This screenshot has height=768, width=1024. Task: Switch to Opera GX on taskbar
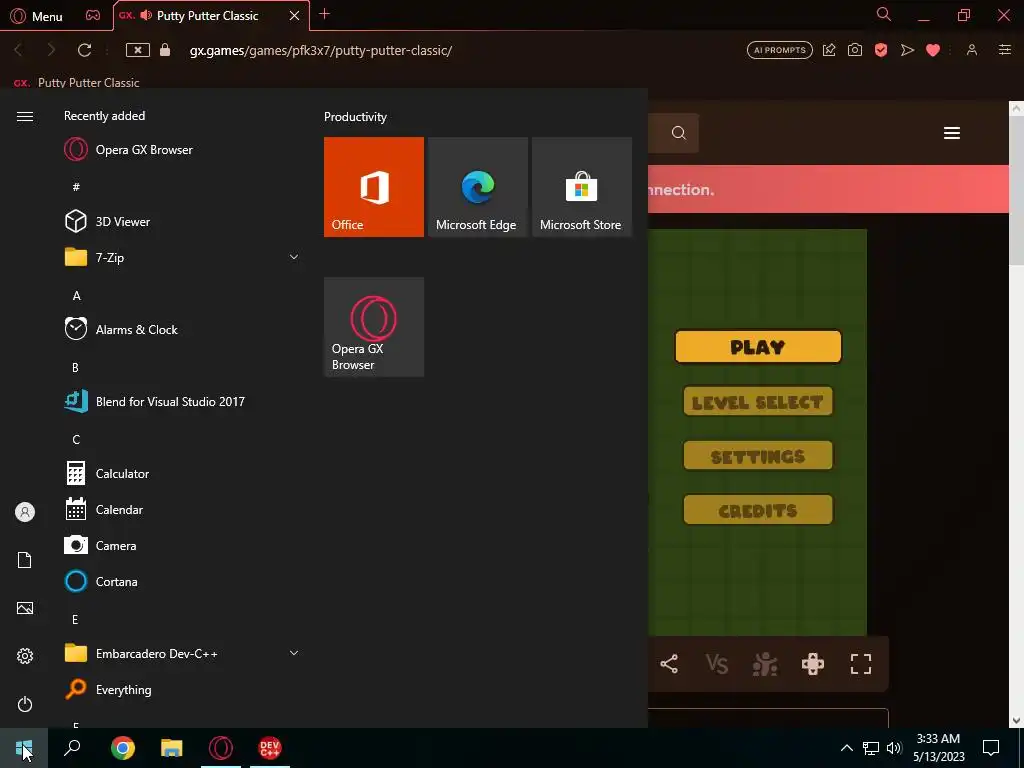tap(221, 748)
